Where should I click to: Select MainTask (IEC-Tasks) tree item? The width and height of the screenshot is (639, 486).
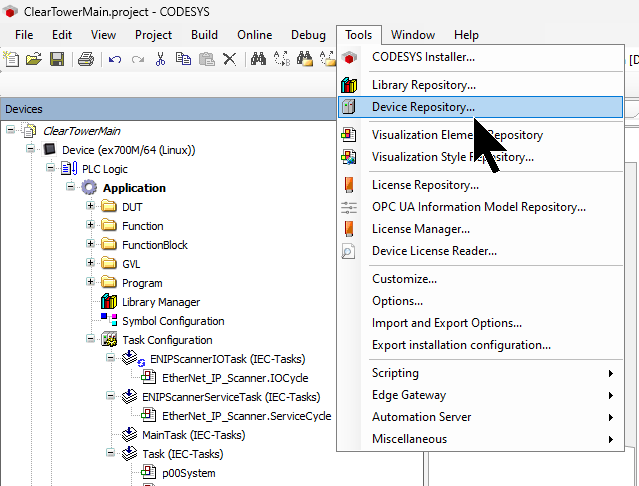[193, 435]
